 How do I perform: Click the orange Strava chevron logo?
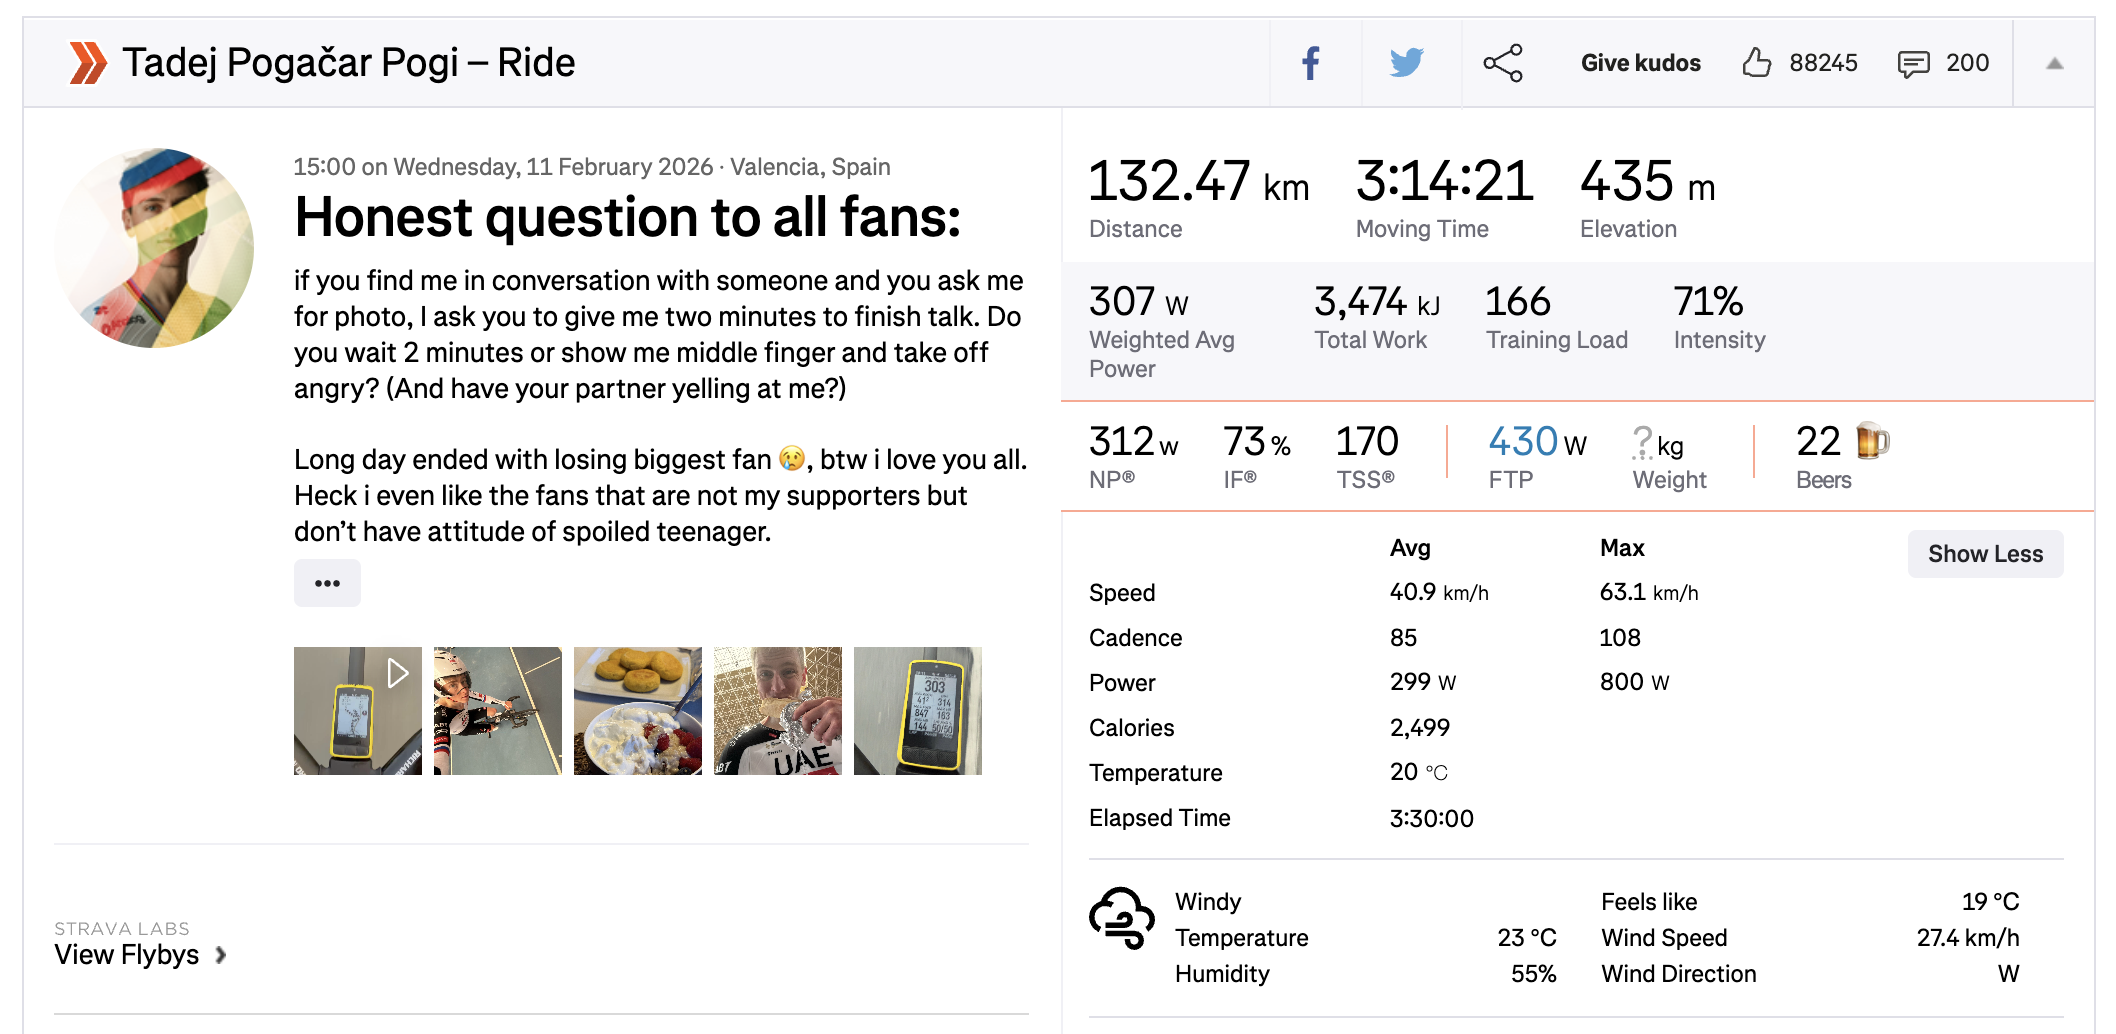coord(88,63)
